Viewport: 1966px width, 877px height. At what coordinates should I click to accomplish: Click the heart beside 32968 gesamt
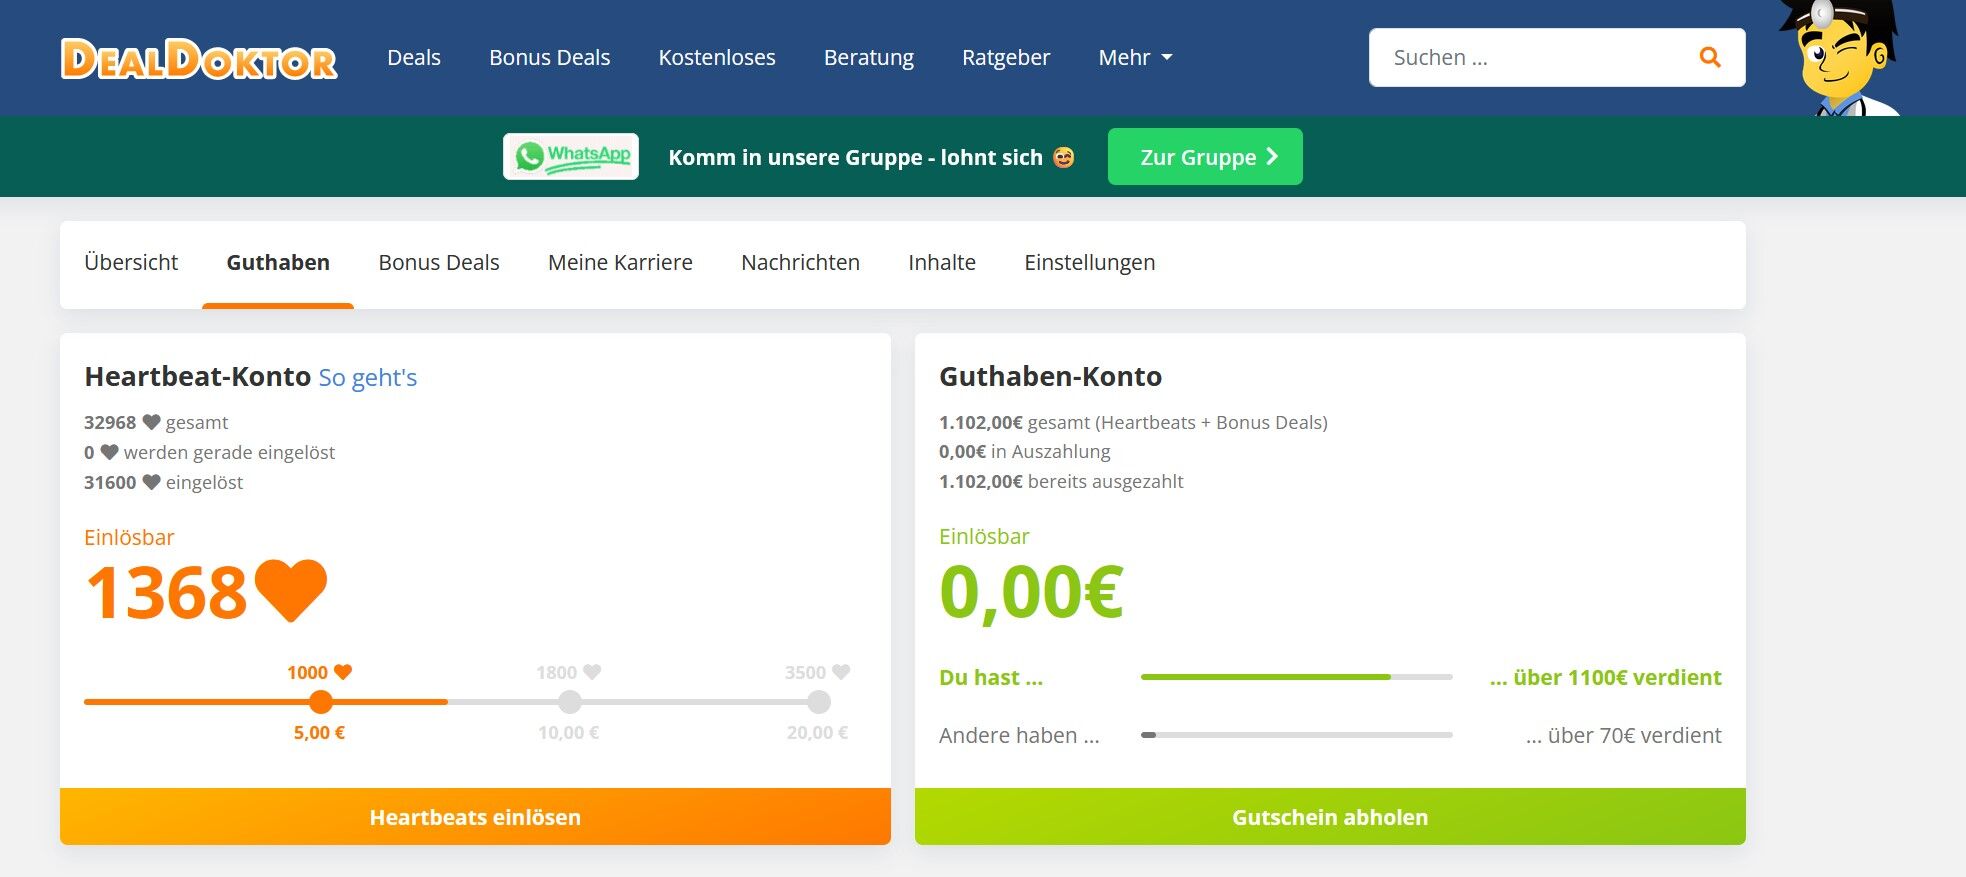point(151,422)
